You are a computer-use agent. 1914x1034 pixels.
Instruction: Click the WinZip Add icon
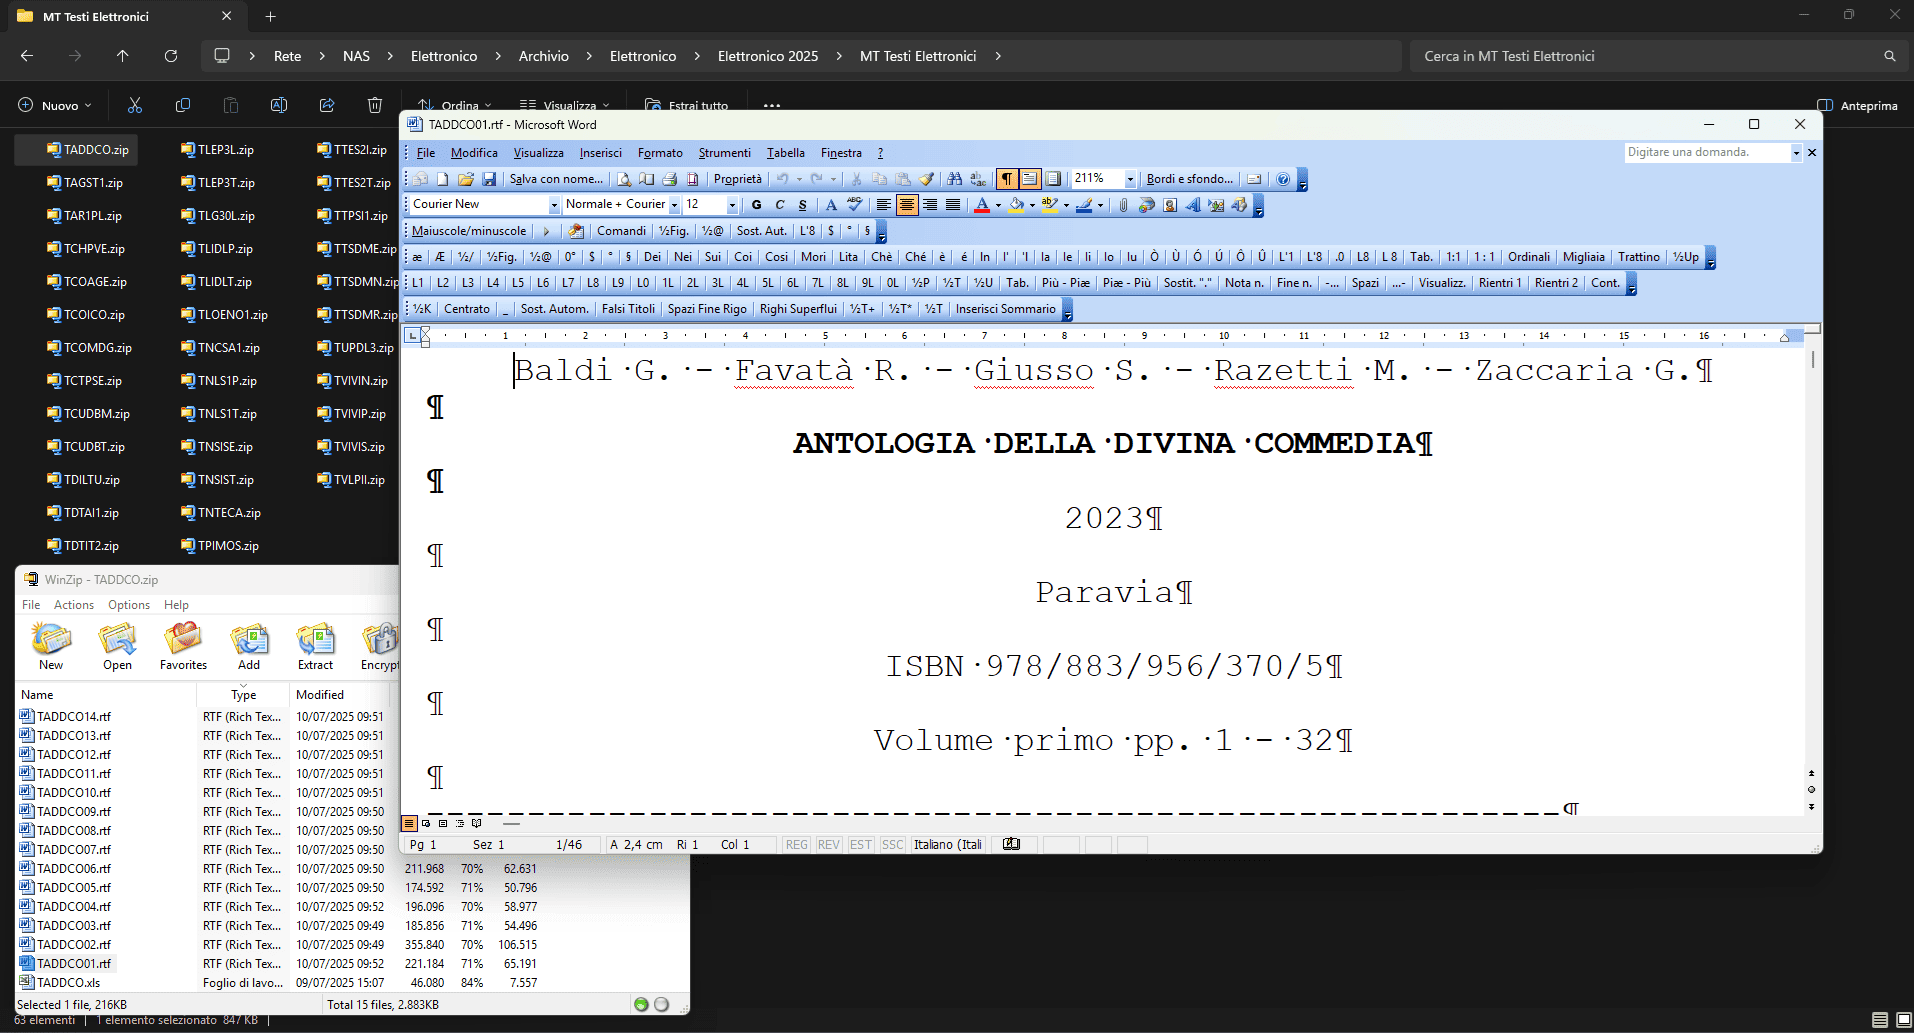tap(249, 646)
